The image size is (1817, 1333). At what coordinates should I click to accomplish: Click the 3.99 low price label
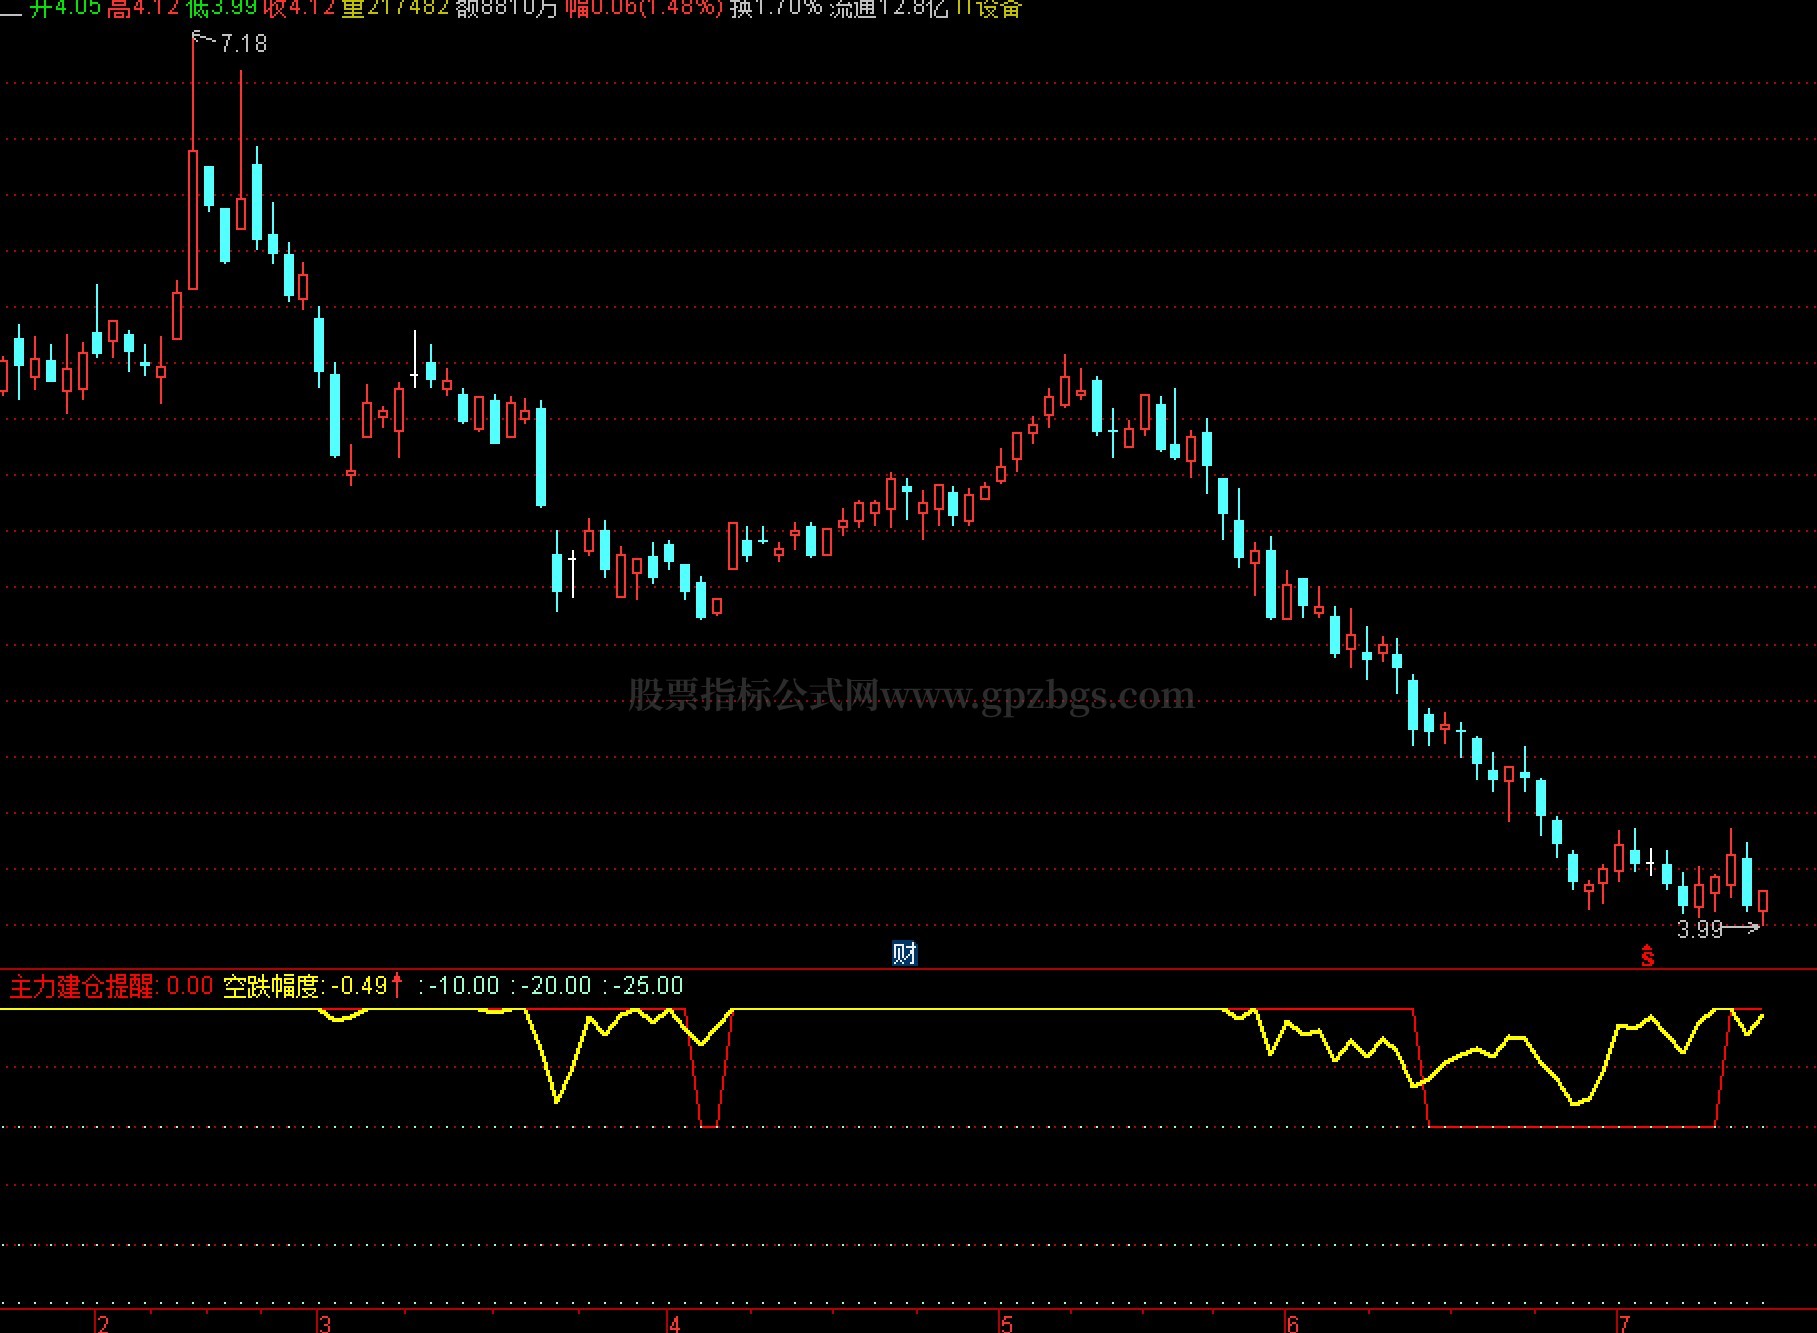coord(1700,929)
